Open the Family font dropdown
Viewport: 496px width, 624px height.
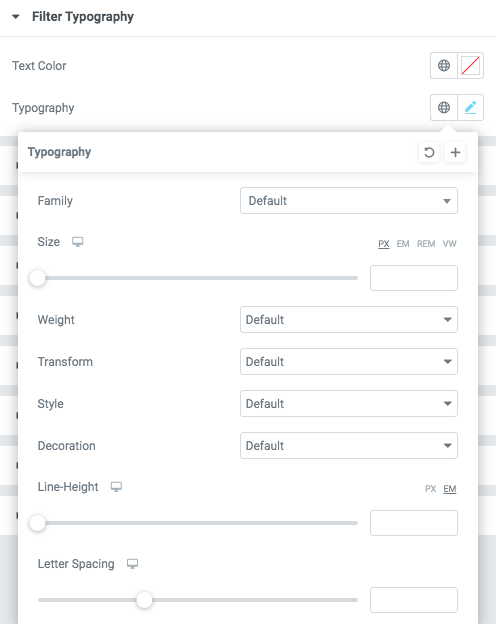click(349, 201)
